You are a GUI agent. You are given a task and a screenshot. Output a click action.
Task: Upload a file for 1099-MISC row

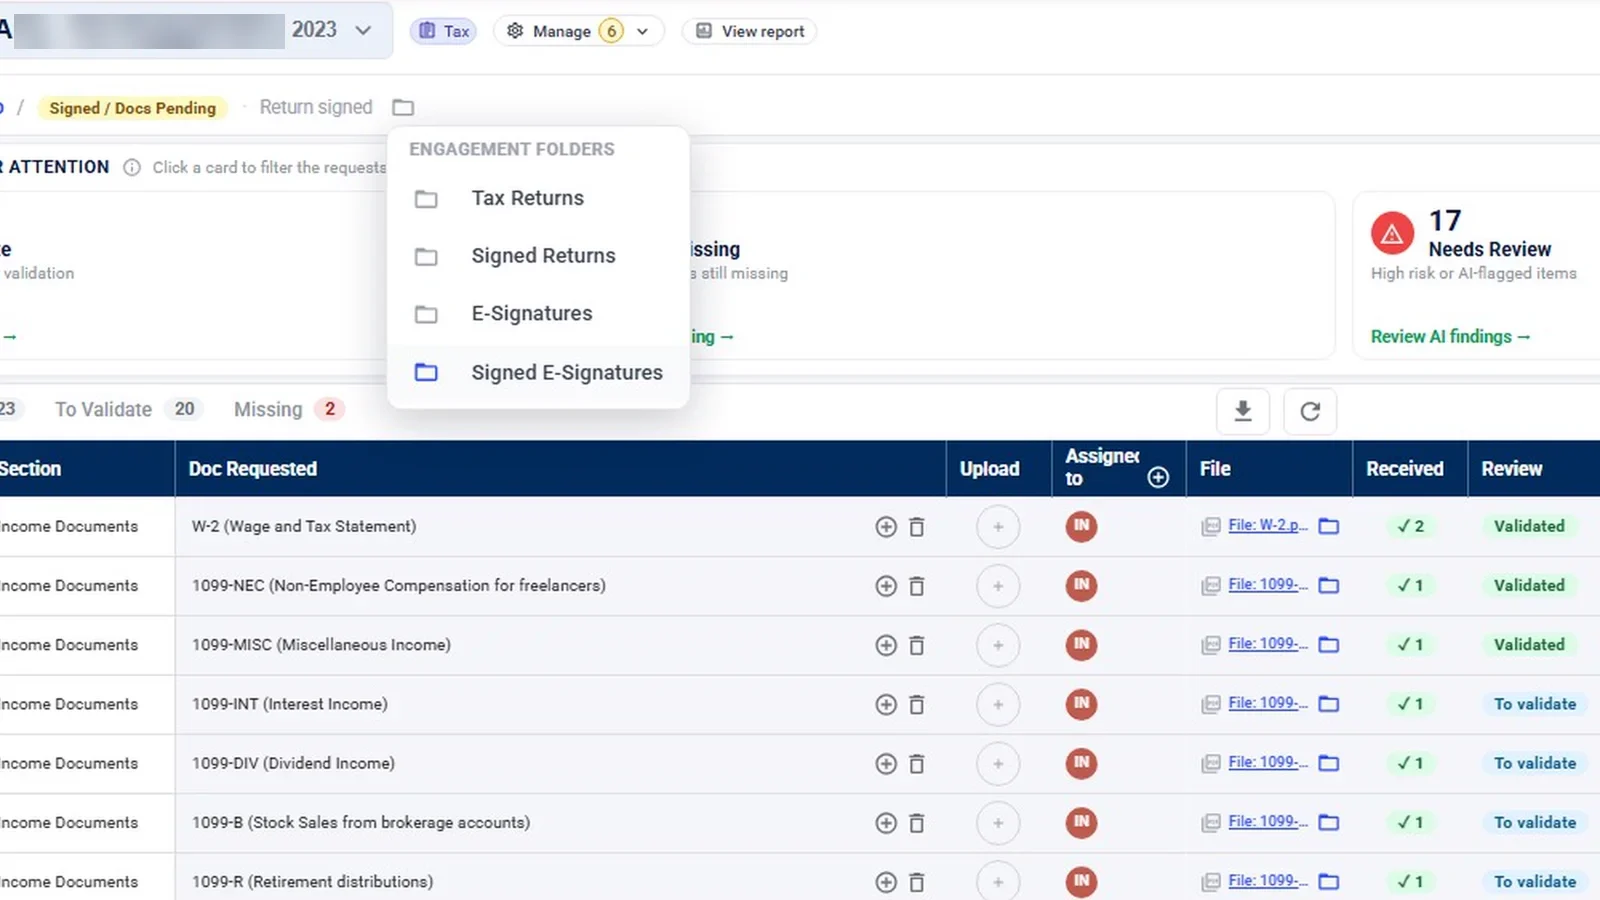click(x=998, y=645)
